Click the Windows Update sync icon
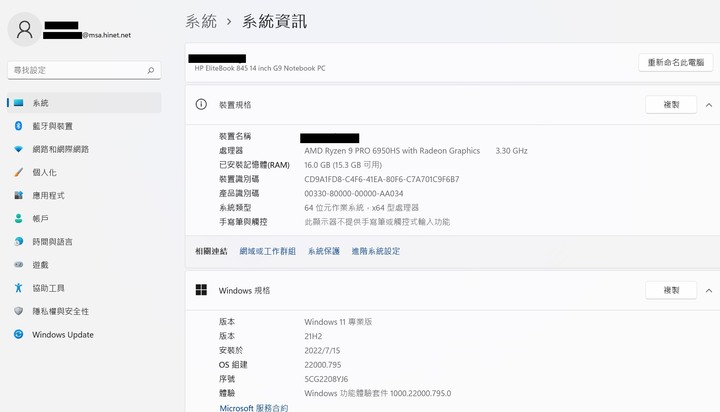 [18, 334]
